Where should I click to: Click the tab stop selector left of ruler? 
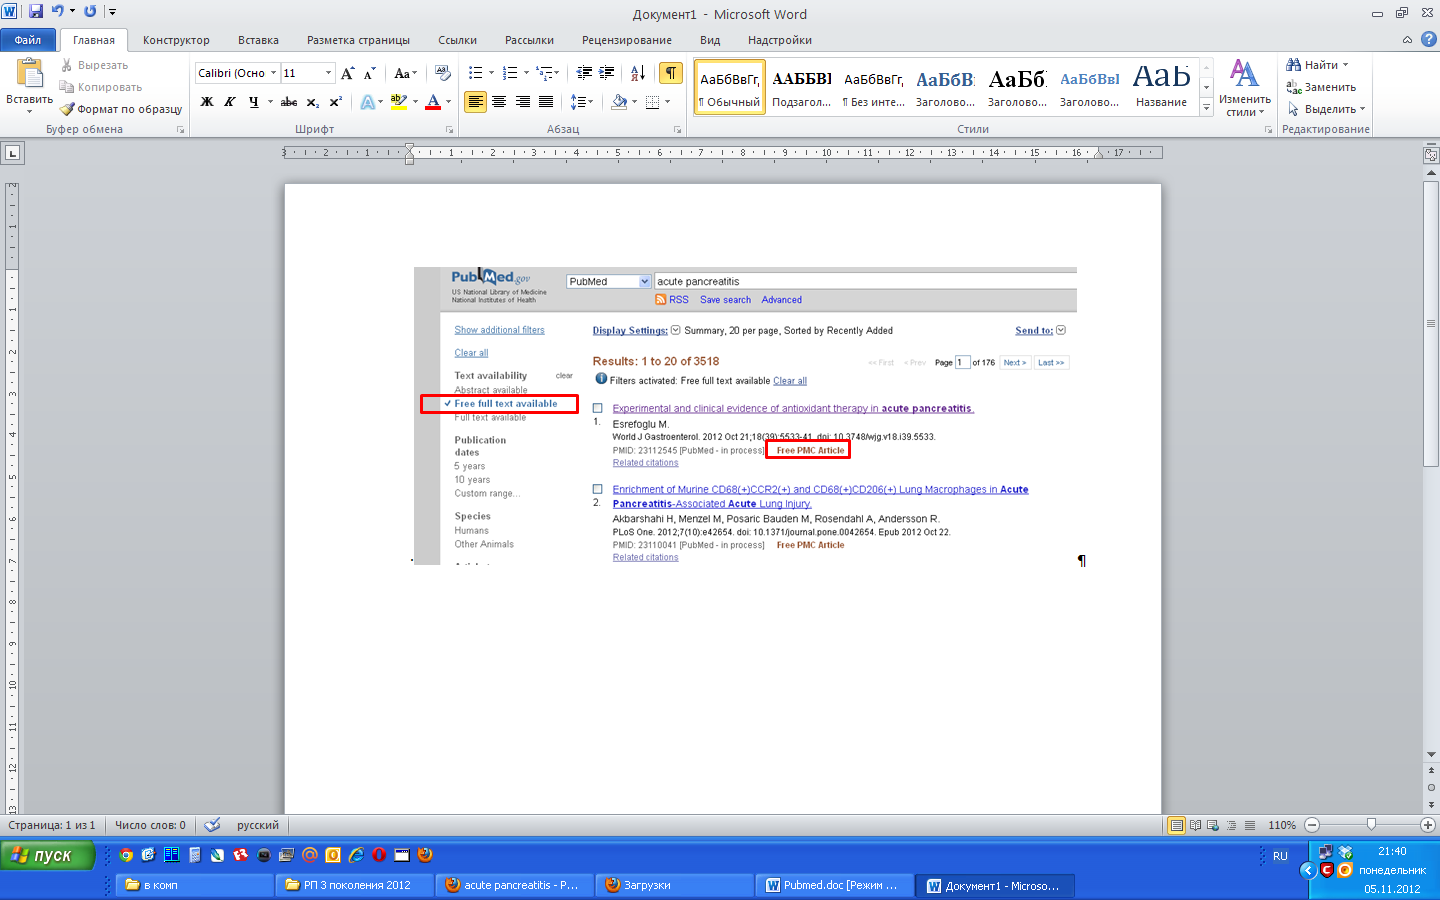coord(13,153)
